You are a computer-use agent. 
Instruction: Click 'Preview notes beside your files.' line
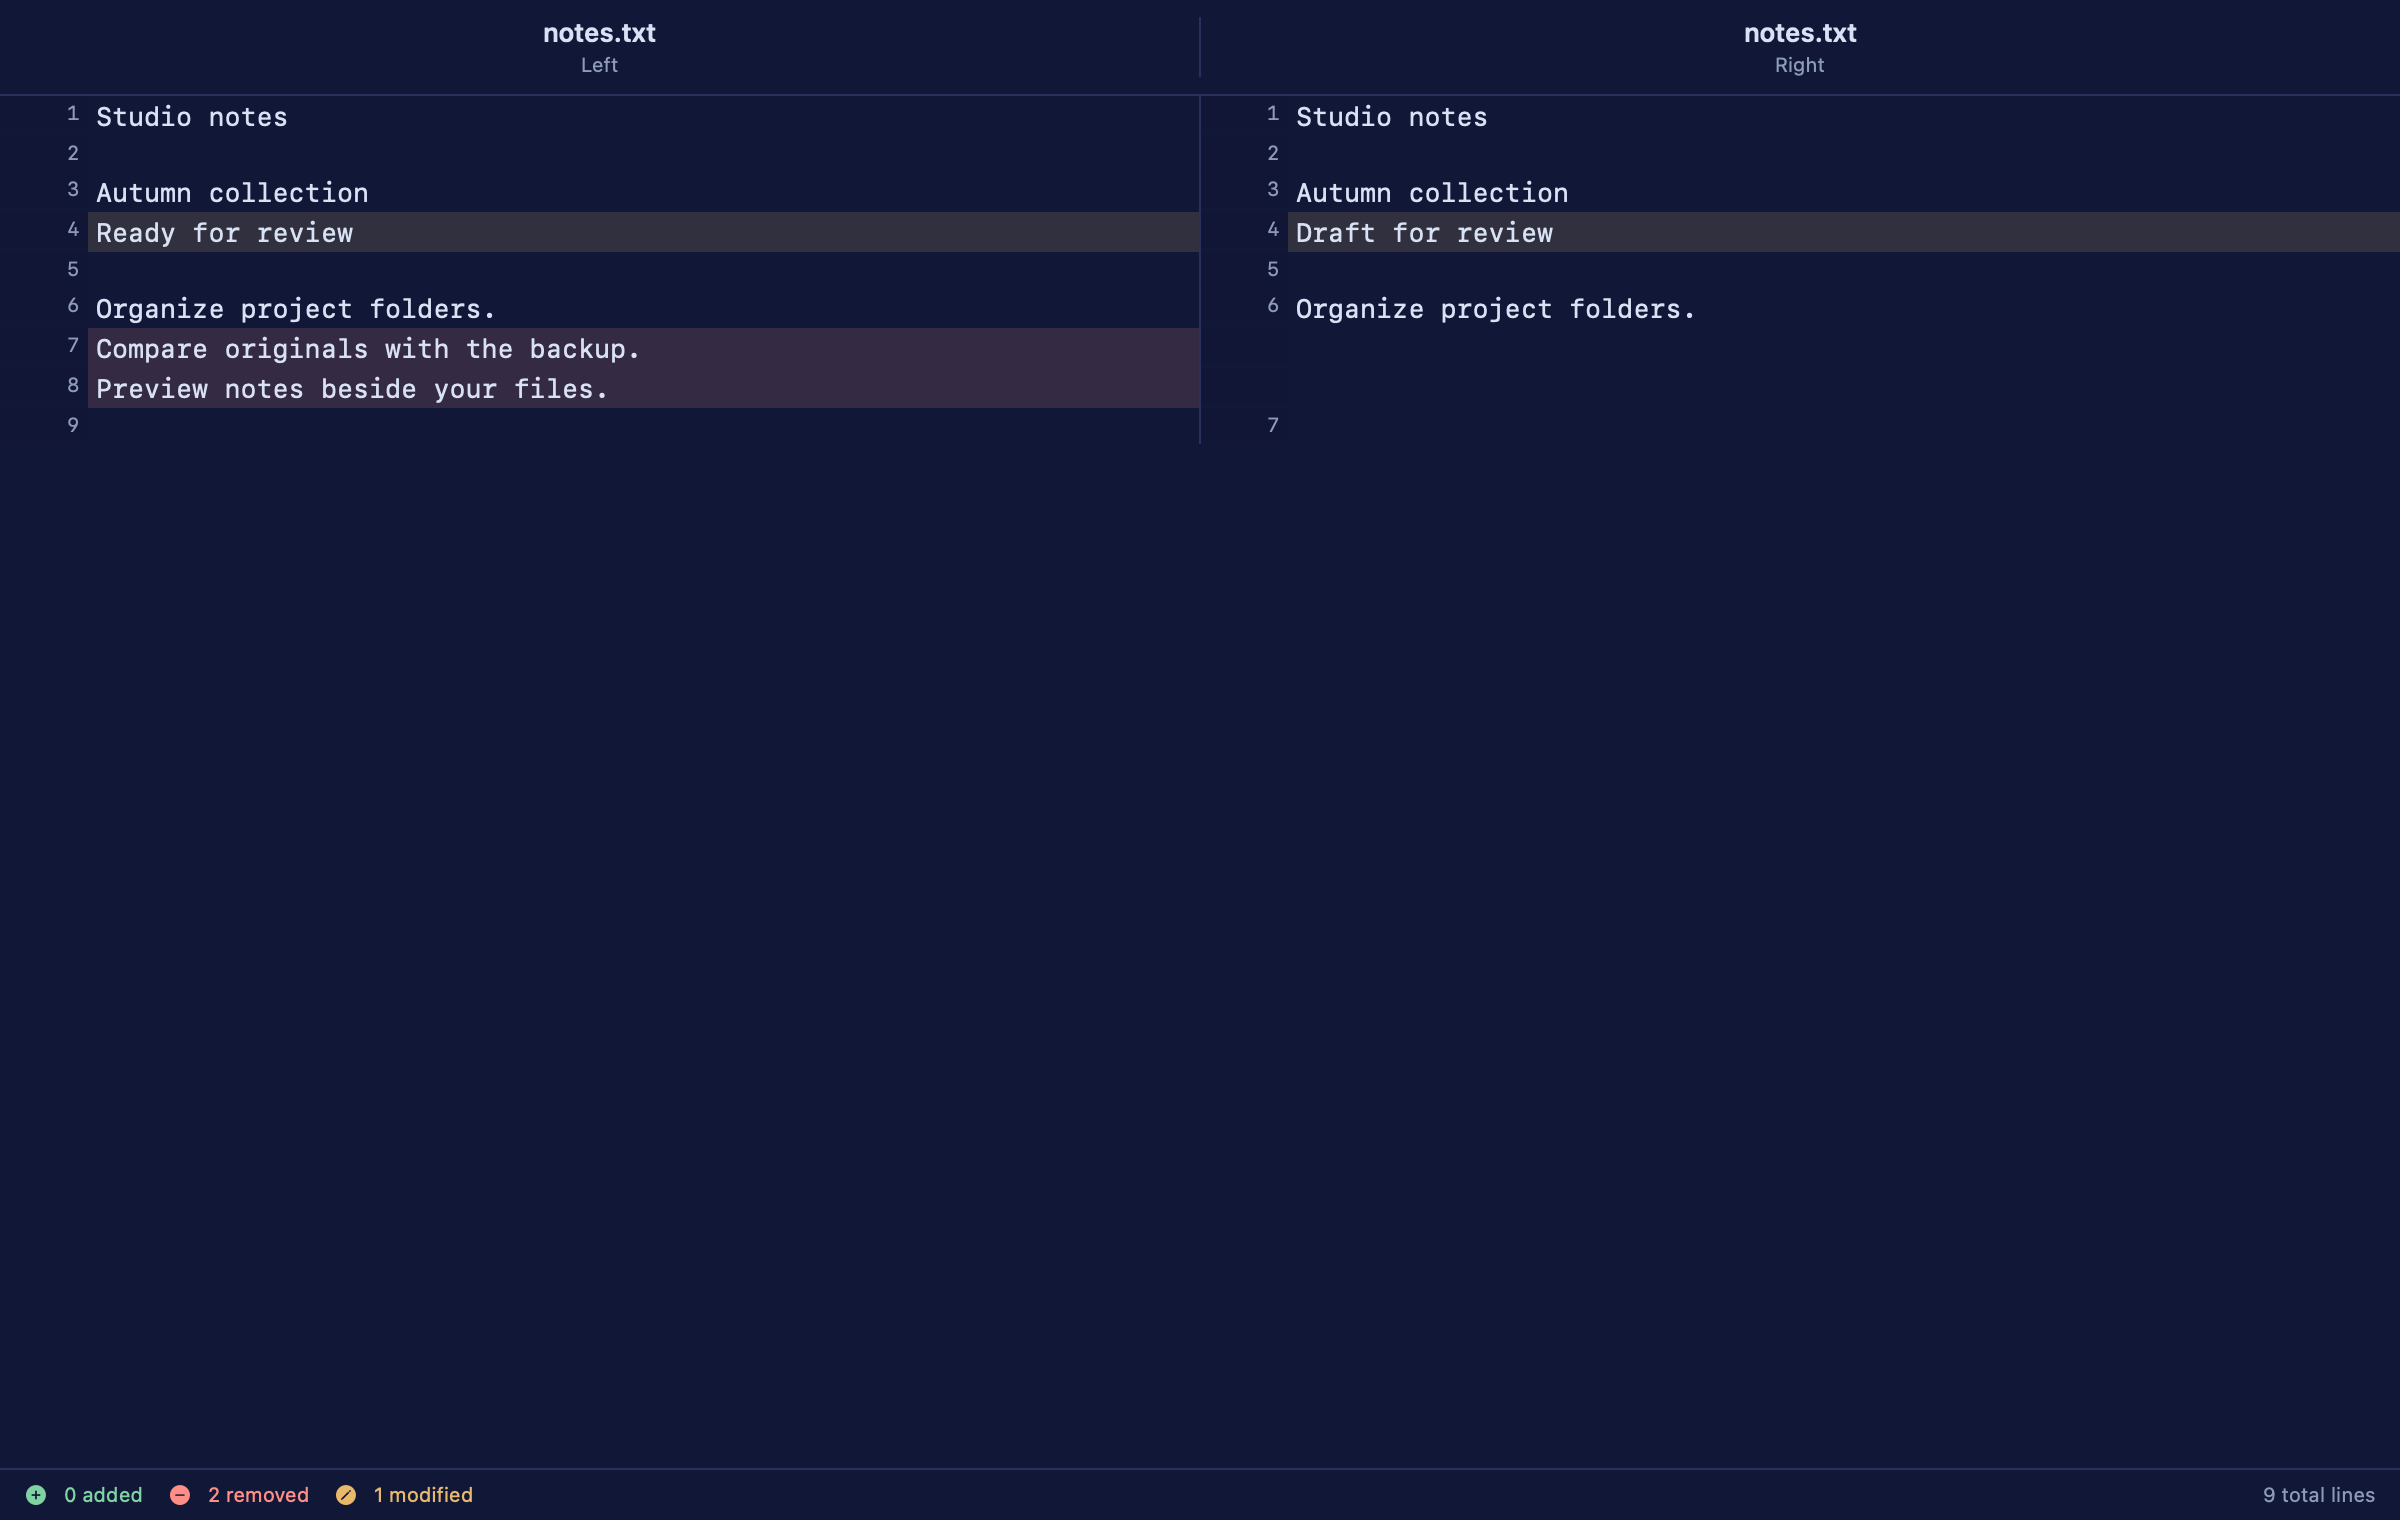tap(643, 388)
